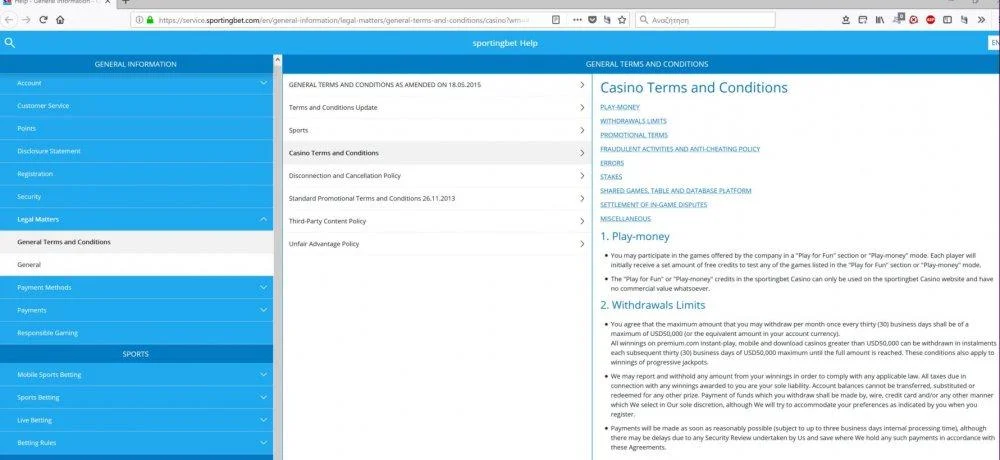Click the browser search box
This screenshot has width=1000, height=460.
pos(705,20)
